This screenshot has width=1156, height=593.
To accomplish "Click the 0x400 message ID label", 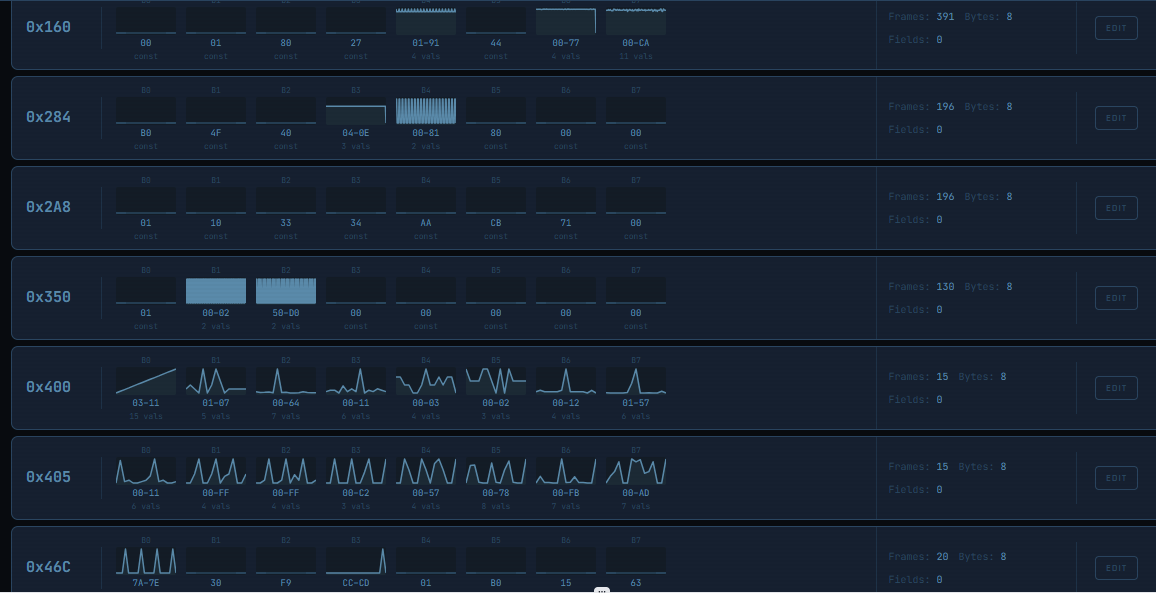I will point(48,388).
